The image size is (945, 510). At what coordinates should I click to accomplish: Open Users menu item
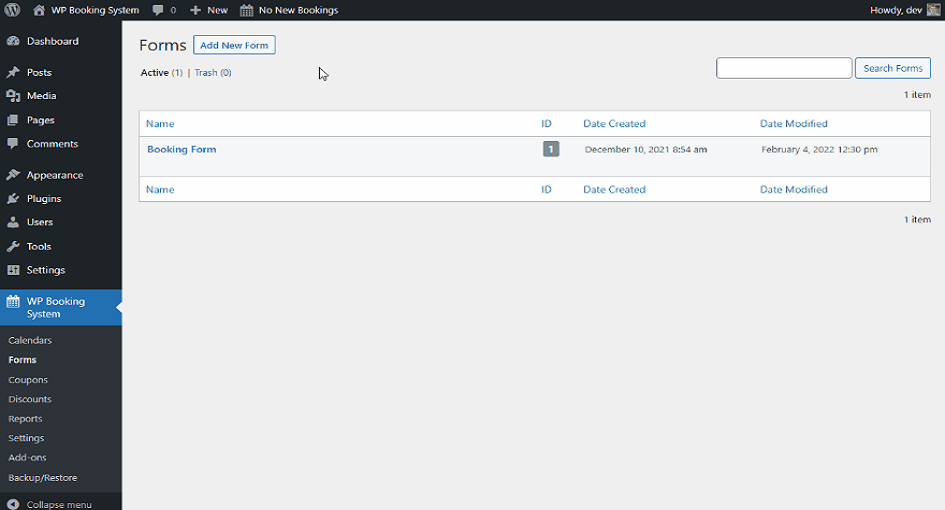[40, 222]
